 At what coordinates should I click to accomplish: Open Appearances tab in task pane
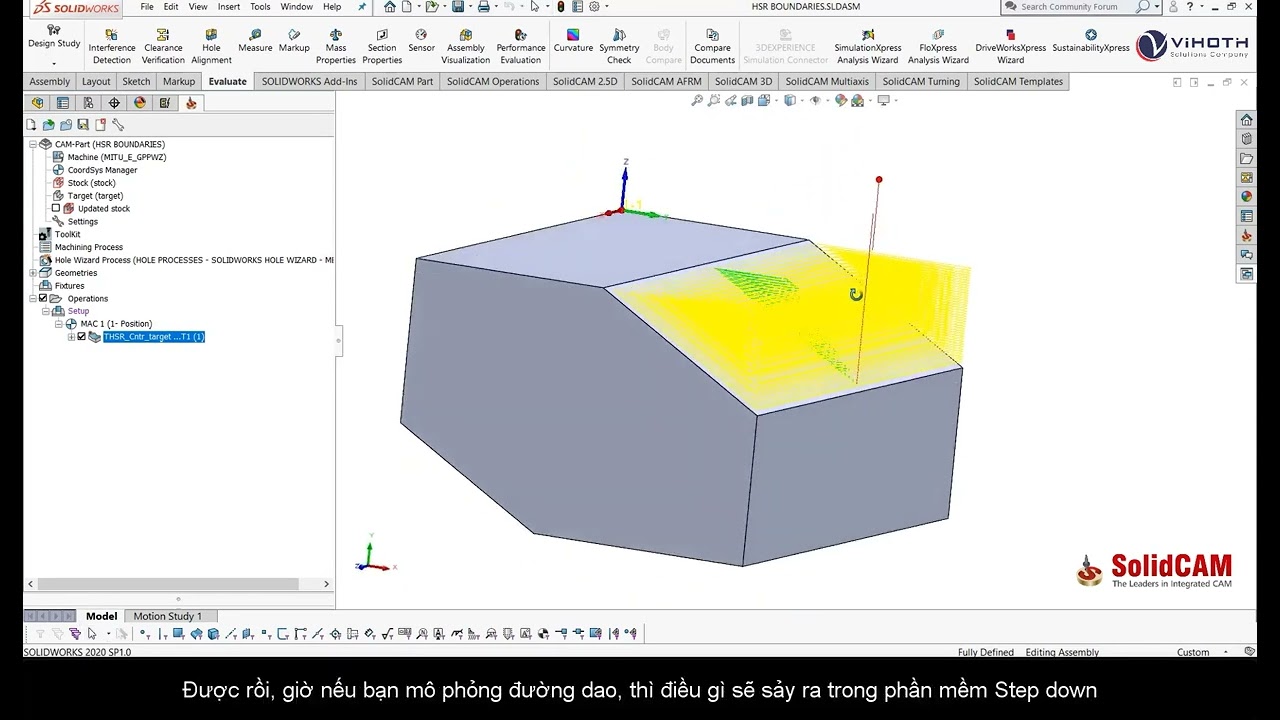[x=1246, y=196]
